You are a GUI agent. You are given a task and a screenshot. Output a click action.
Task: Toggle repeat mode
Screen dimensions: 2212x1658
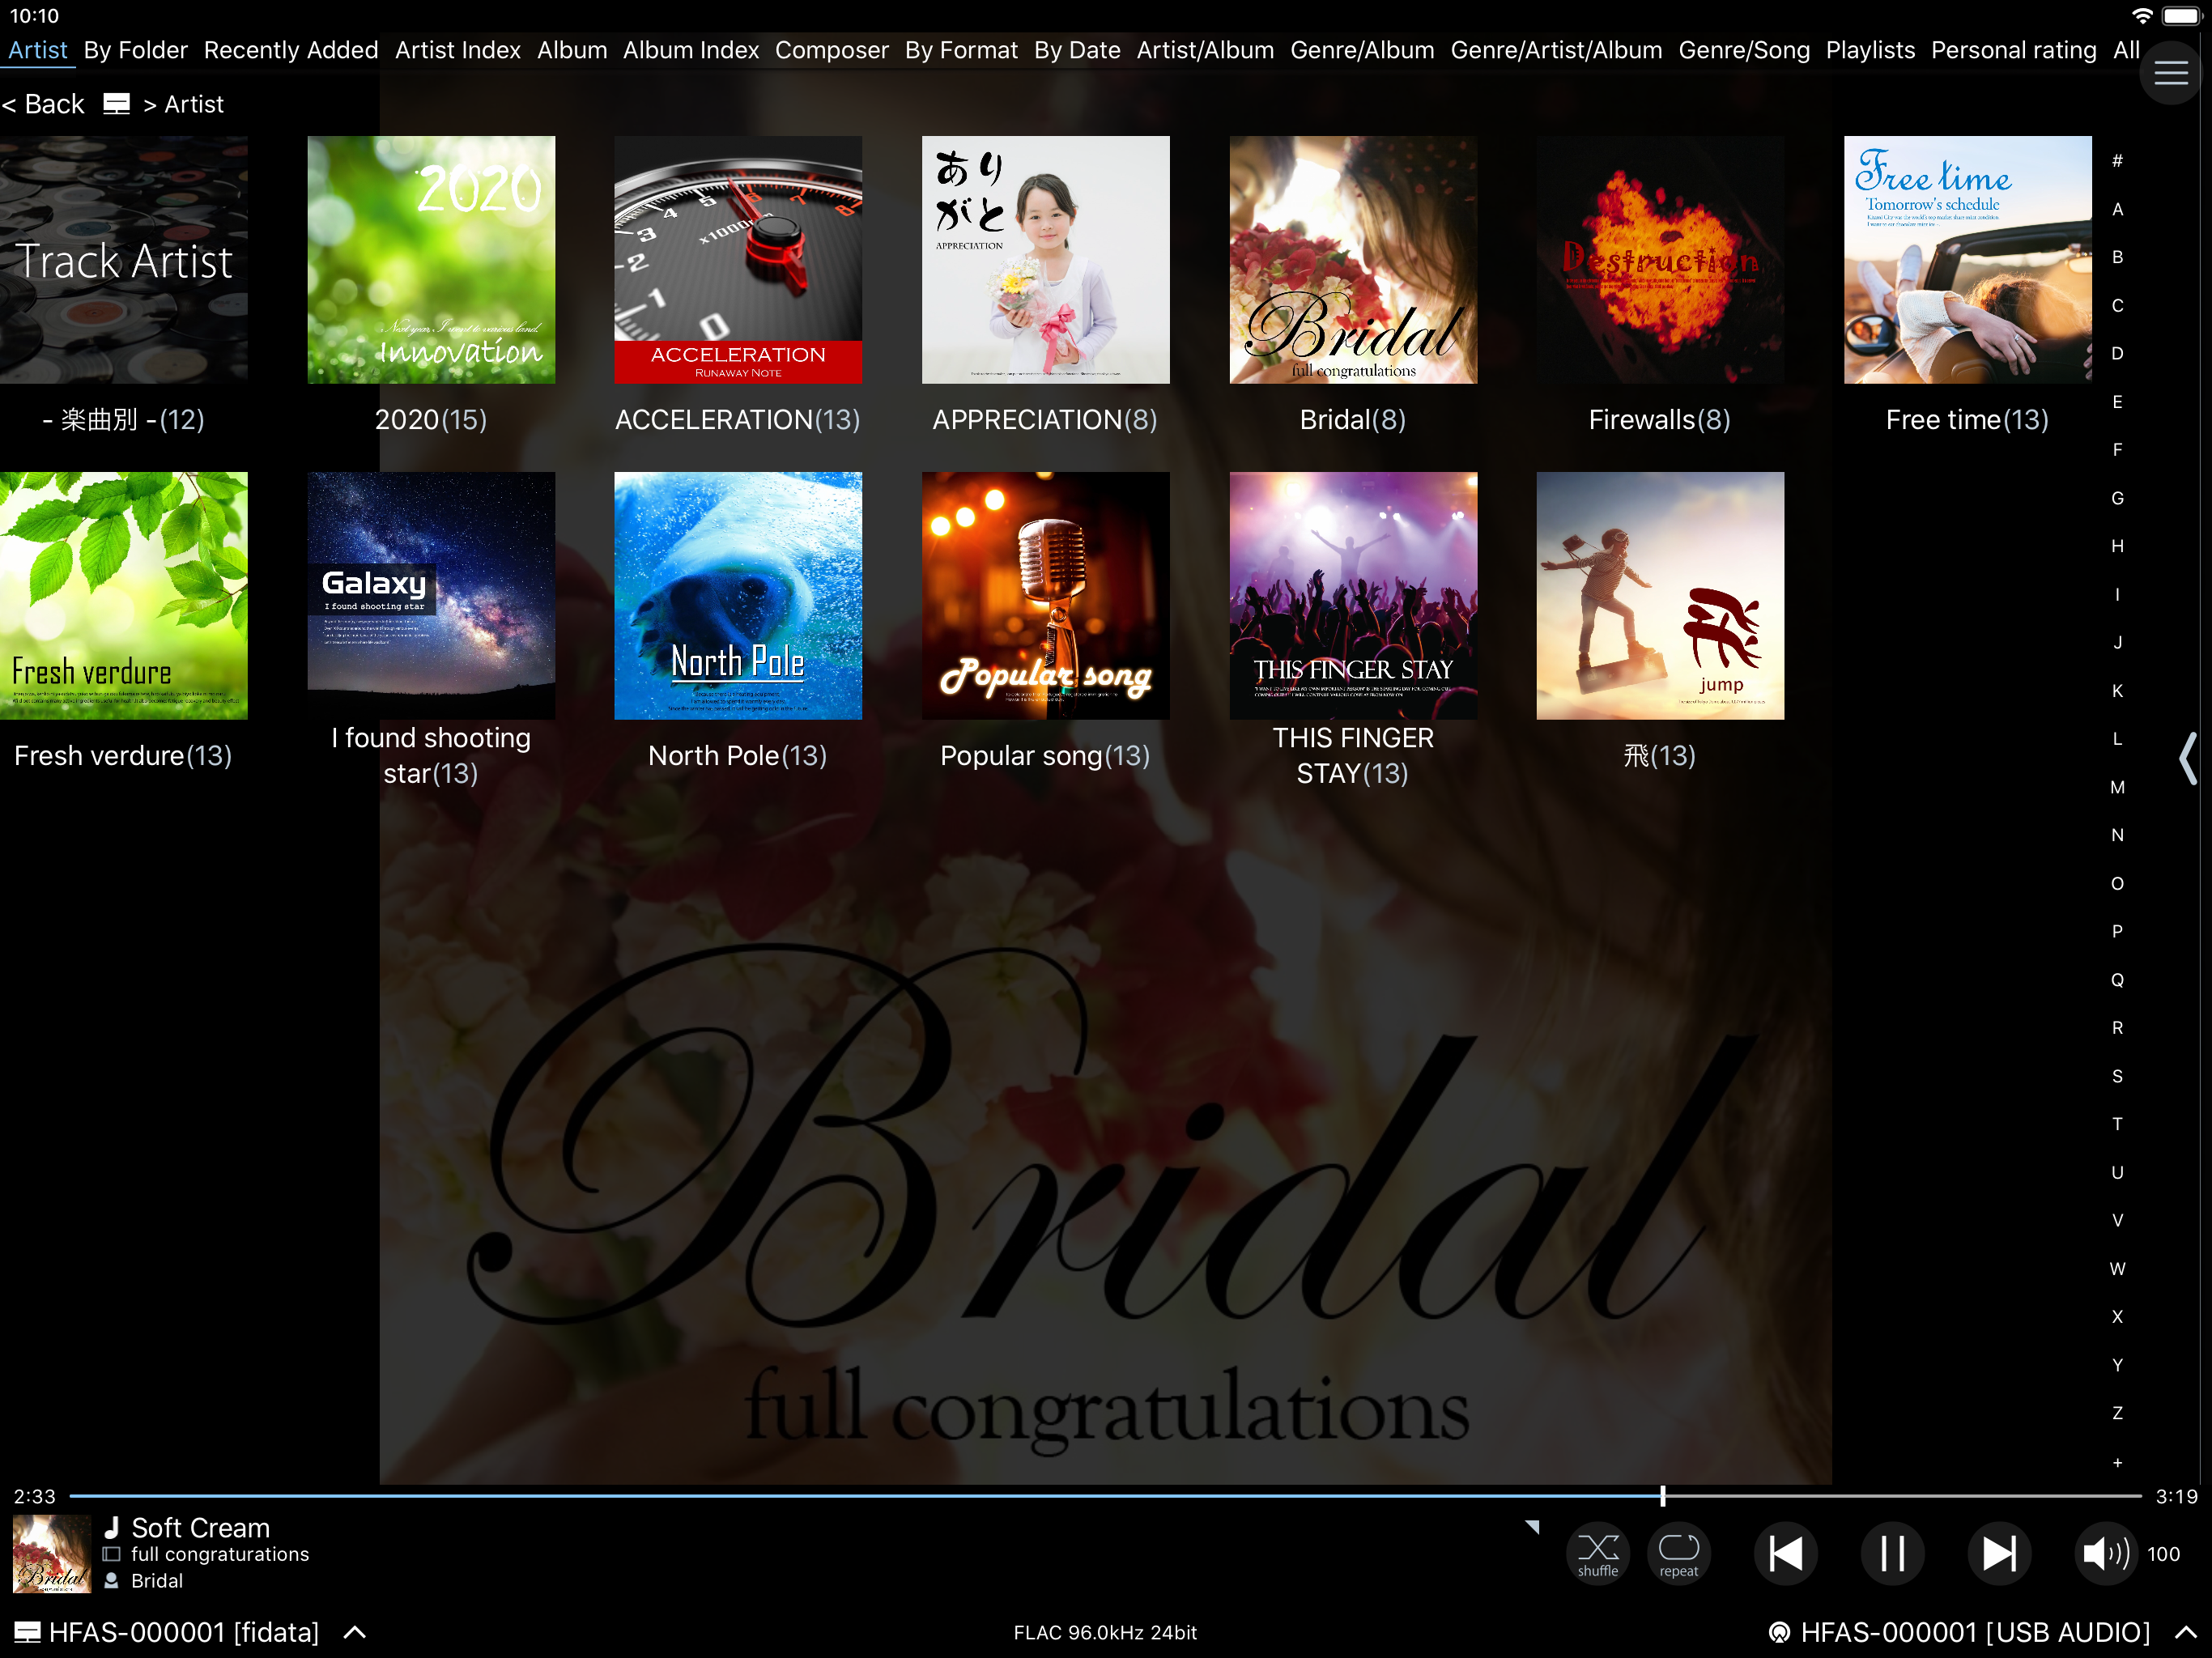click(x=1678, y=1553)
